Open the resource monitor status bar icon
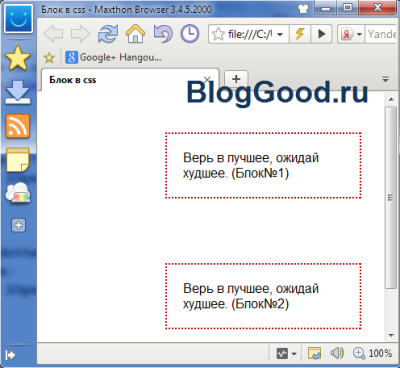The image size is (400, 368). pos(282,353)
